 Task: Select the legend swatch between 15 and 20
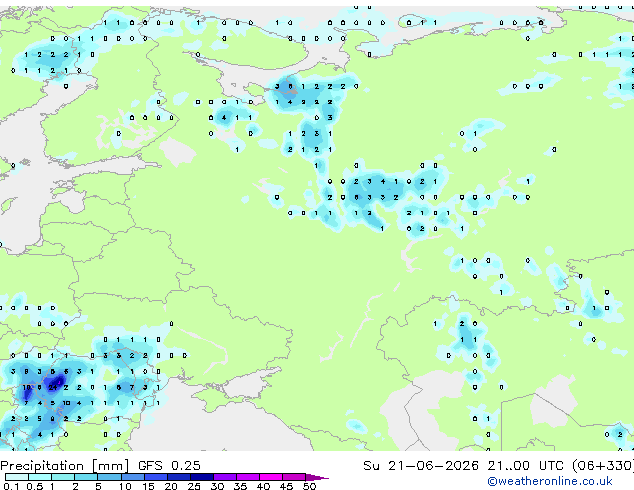(155, 477)
